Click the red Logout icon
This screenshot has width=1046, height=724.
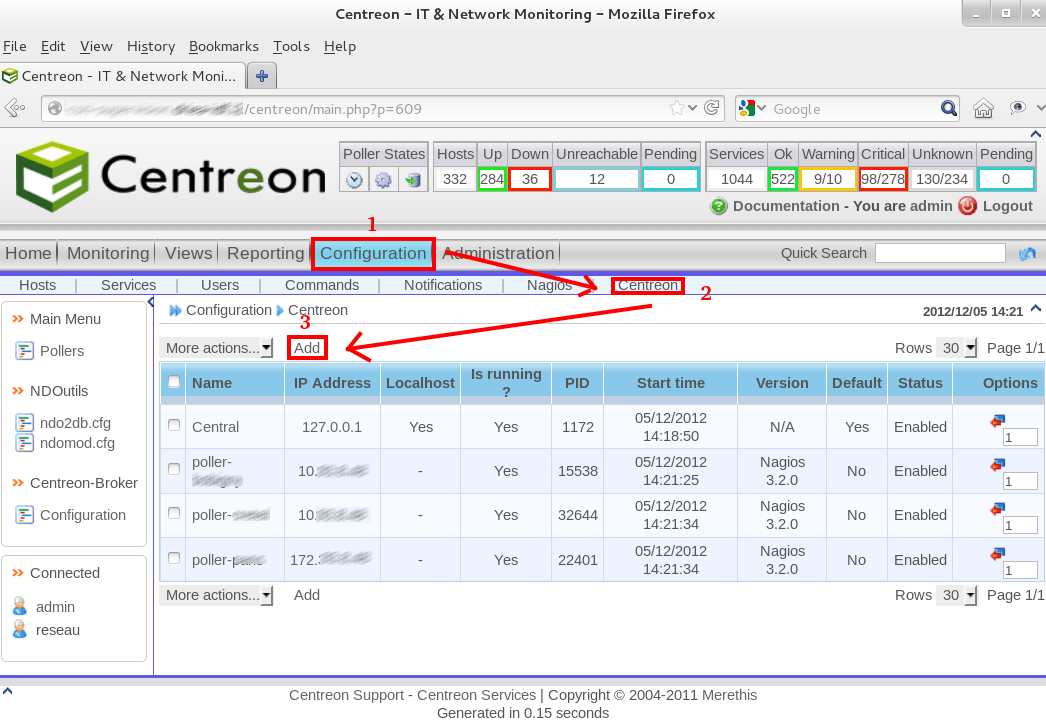967,206
